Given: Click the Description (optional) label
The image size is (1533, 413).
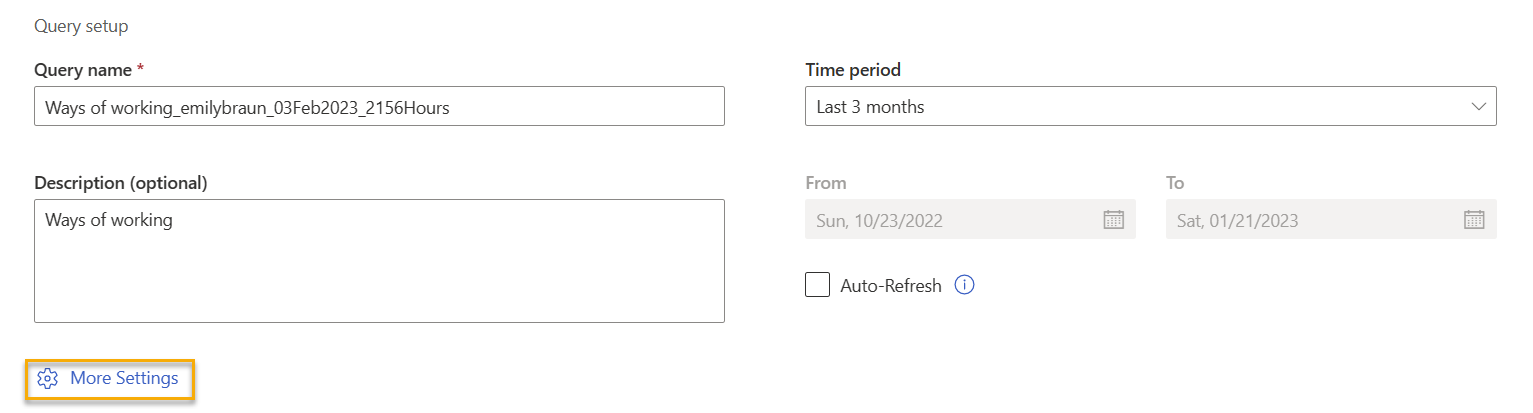Looking at the screenshot, I should pyautogui.click(x=121, y=183).
